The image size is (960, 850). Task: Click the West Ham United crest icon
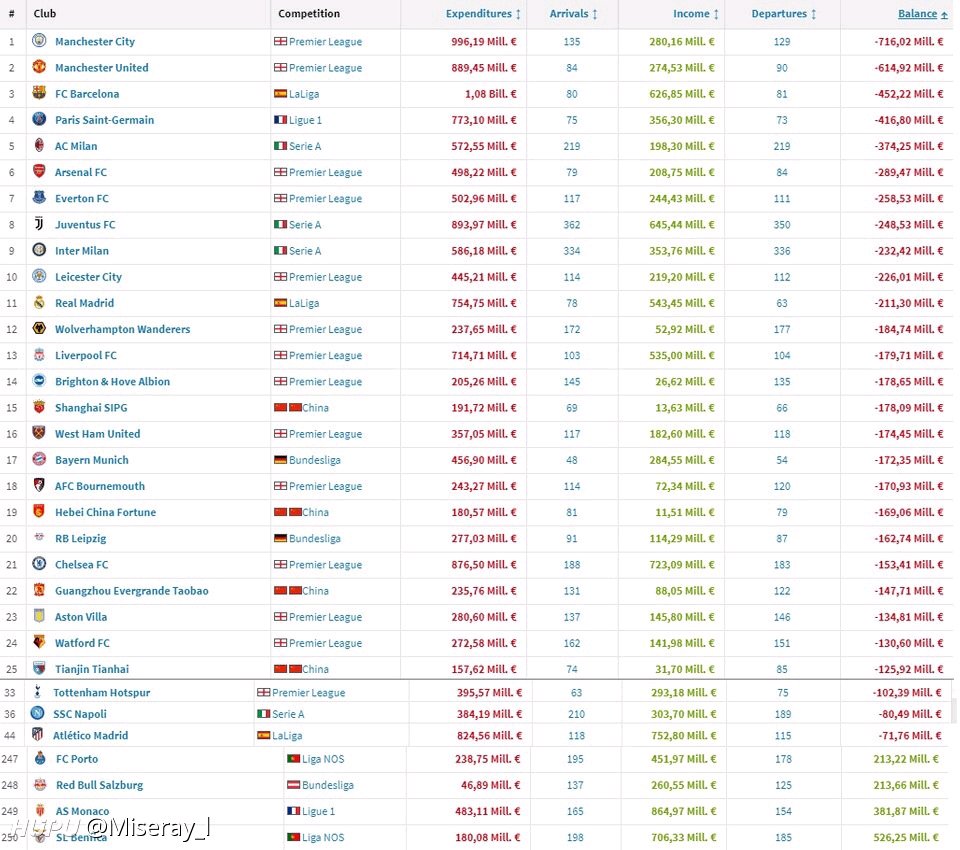pos(39,433)
